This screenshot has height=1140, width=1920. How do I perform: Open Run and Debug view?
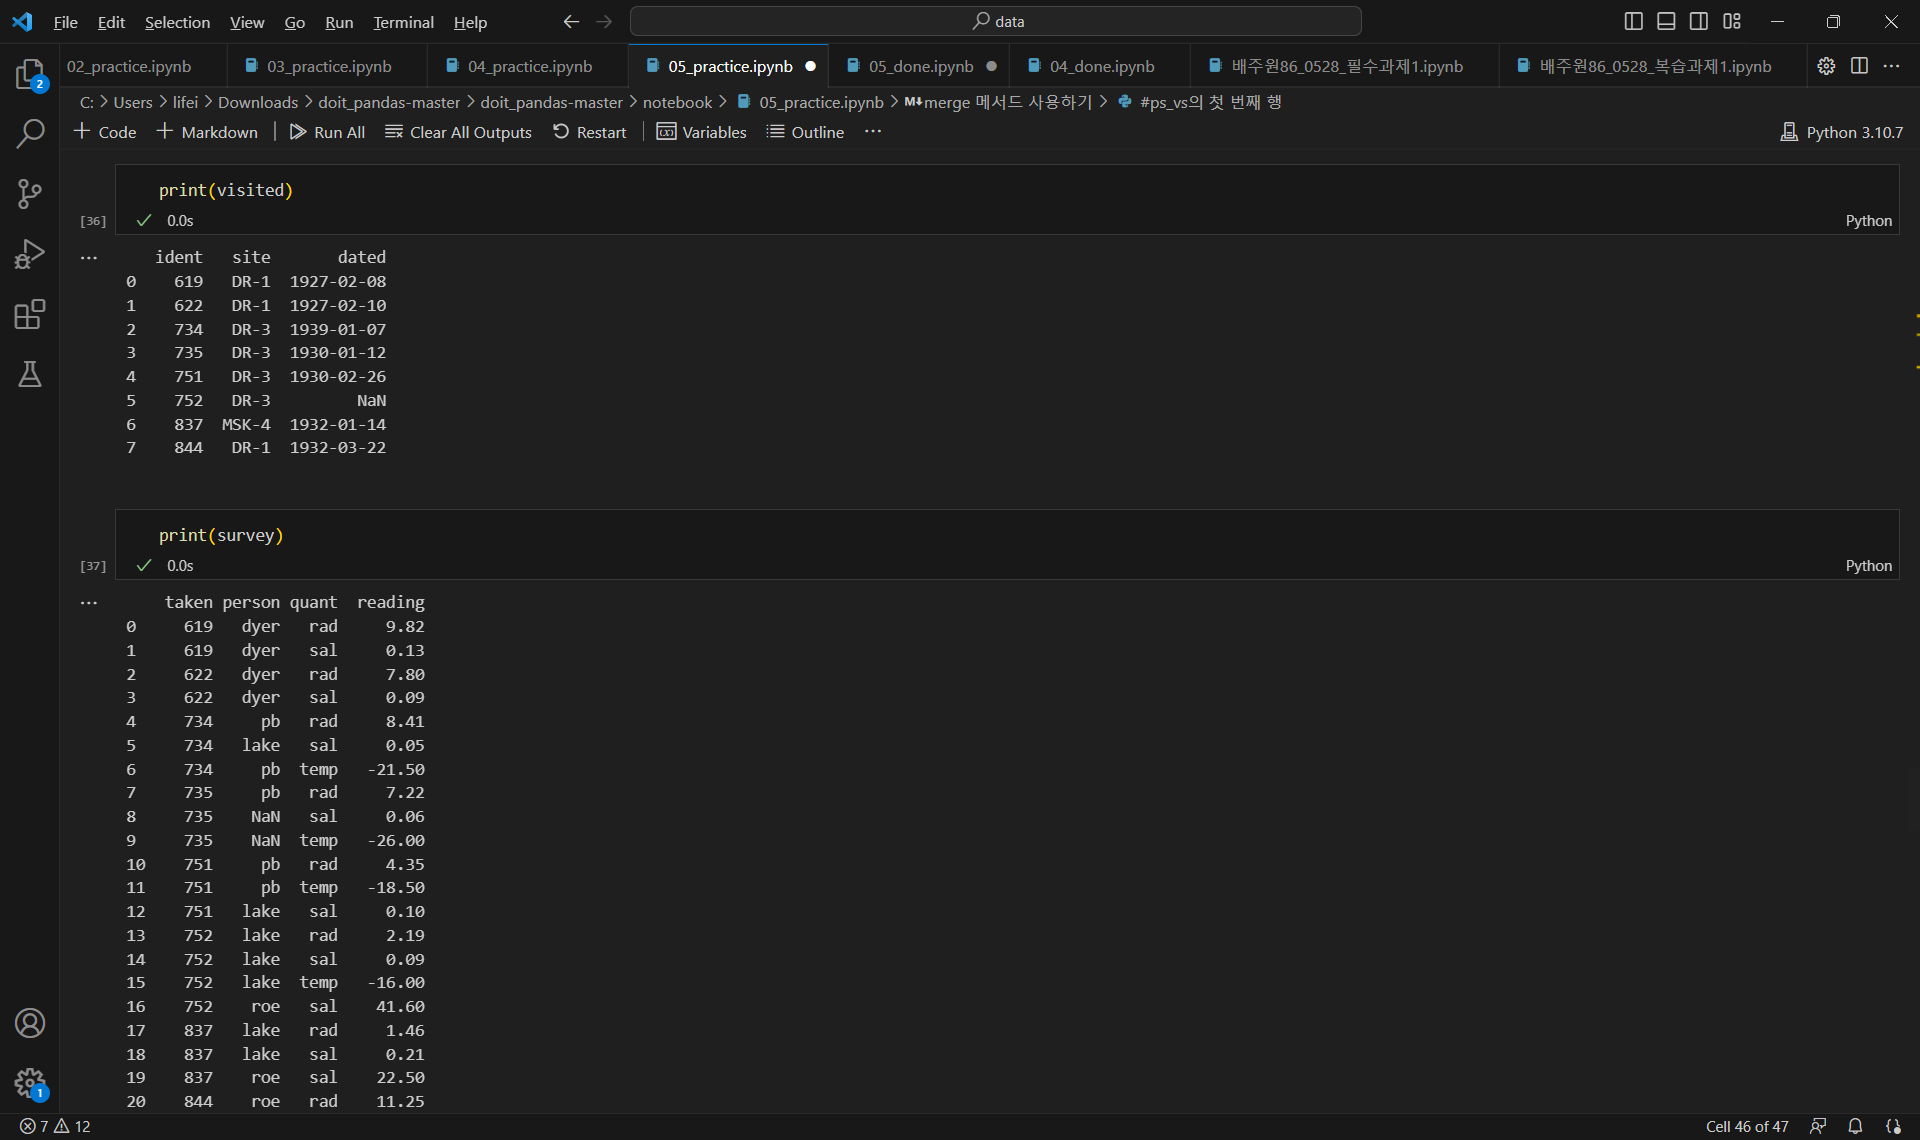[30, 254]
